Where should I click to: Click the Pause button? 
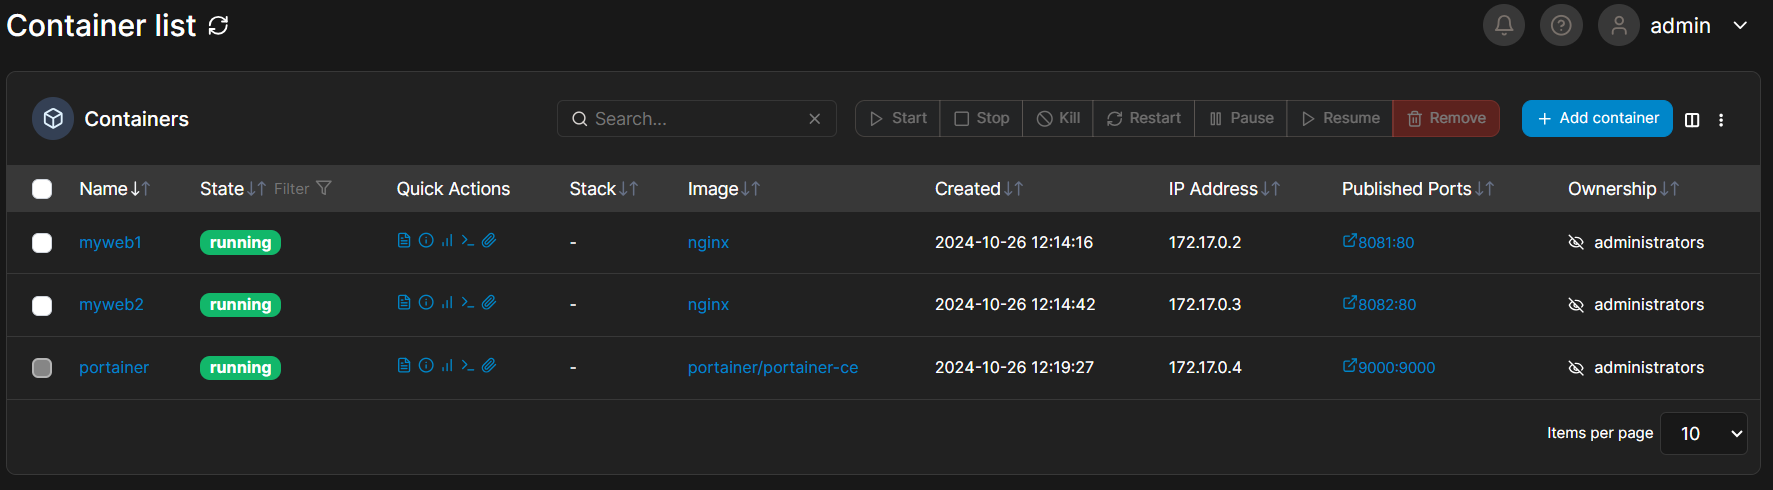(1241, 118)
